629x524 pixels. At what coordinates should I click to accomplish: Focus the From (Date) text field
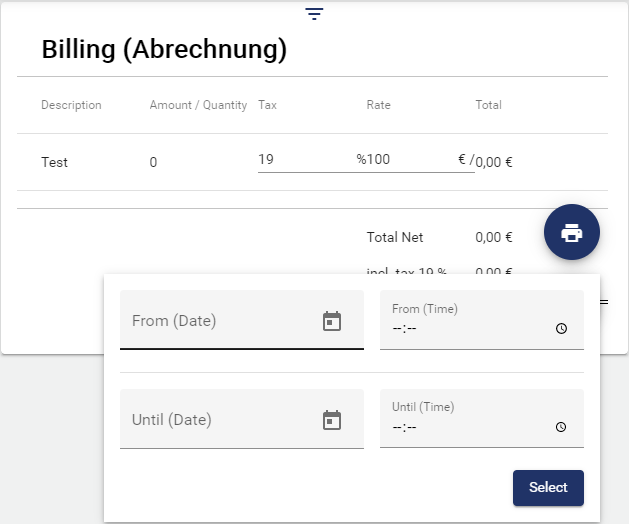(x=220, y=321)
